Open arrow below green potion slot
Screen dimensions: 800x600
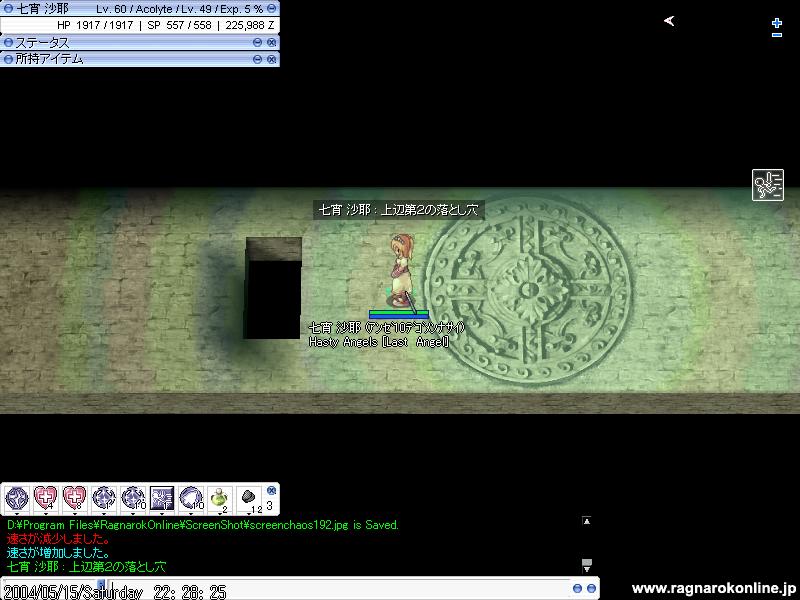point(220,513)
